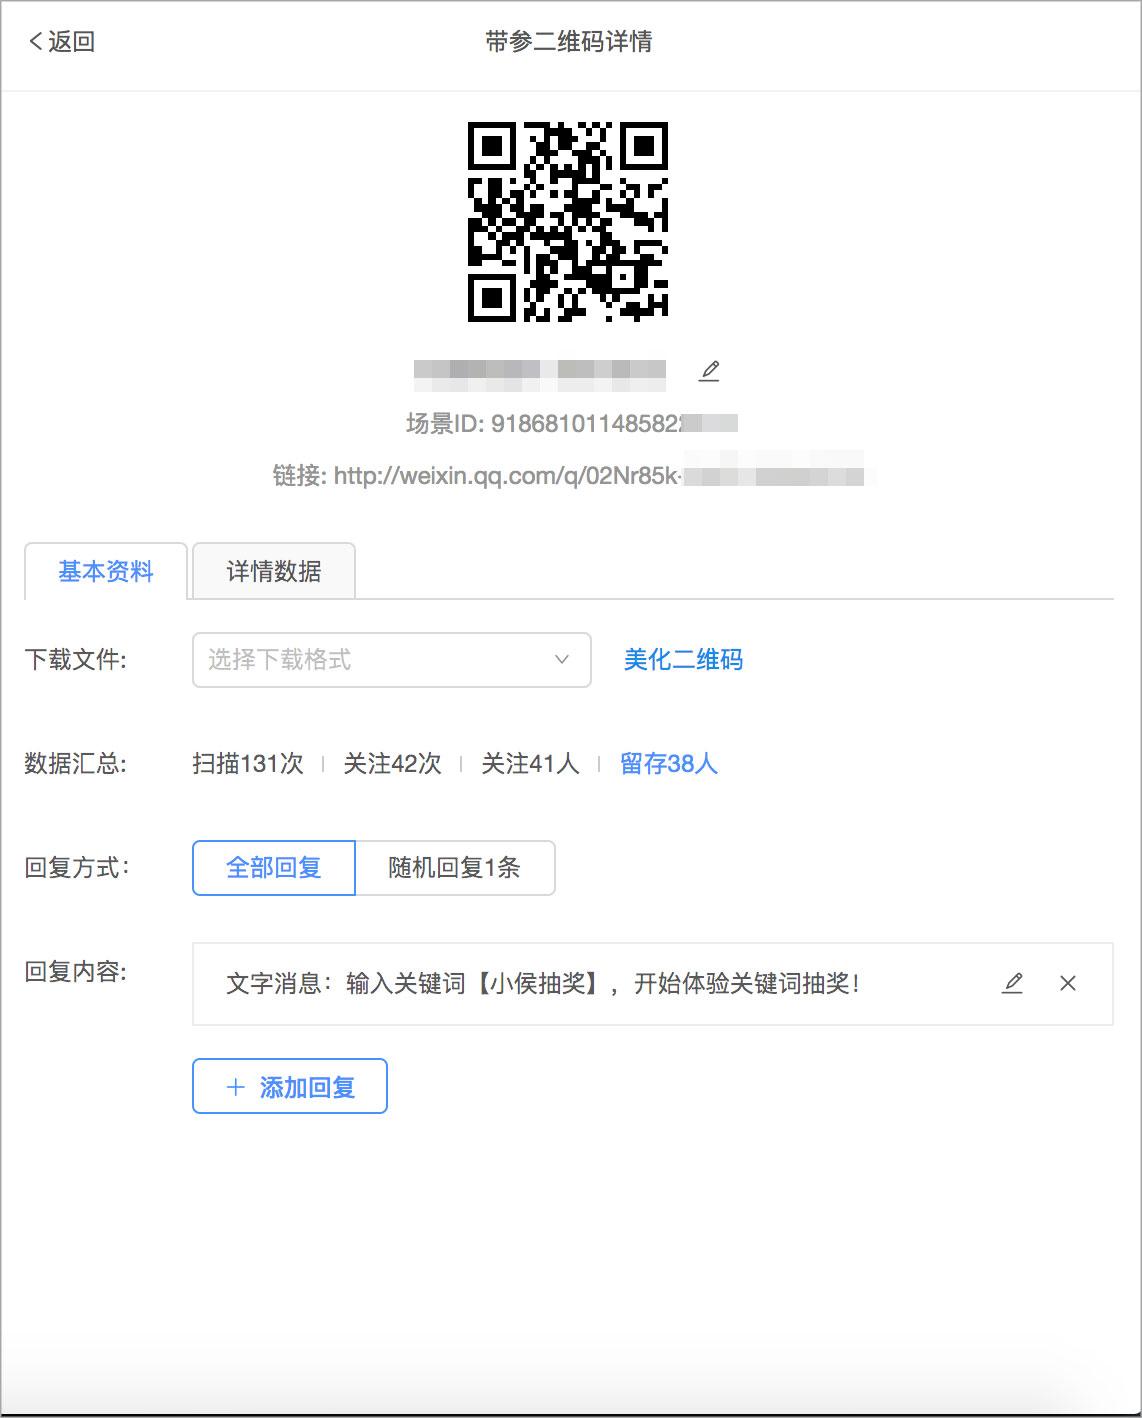This screenshot has width=1142, height=1418.
Task: Click the 添加回复 button
Action: [290, 1086]
